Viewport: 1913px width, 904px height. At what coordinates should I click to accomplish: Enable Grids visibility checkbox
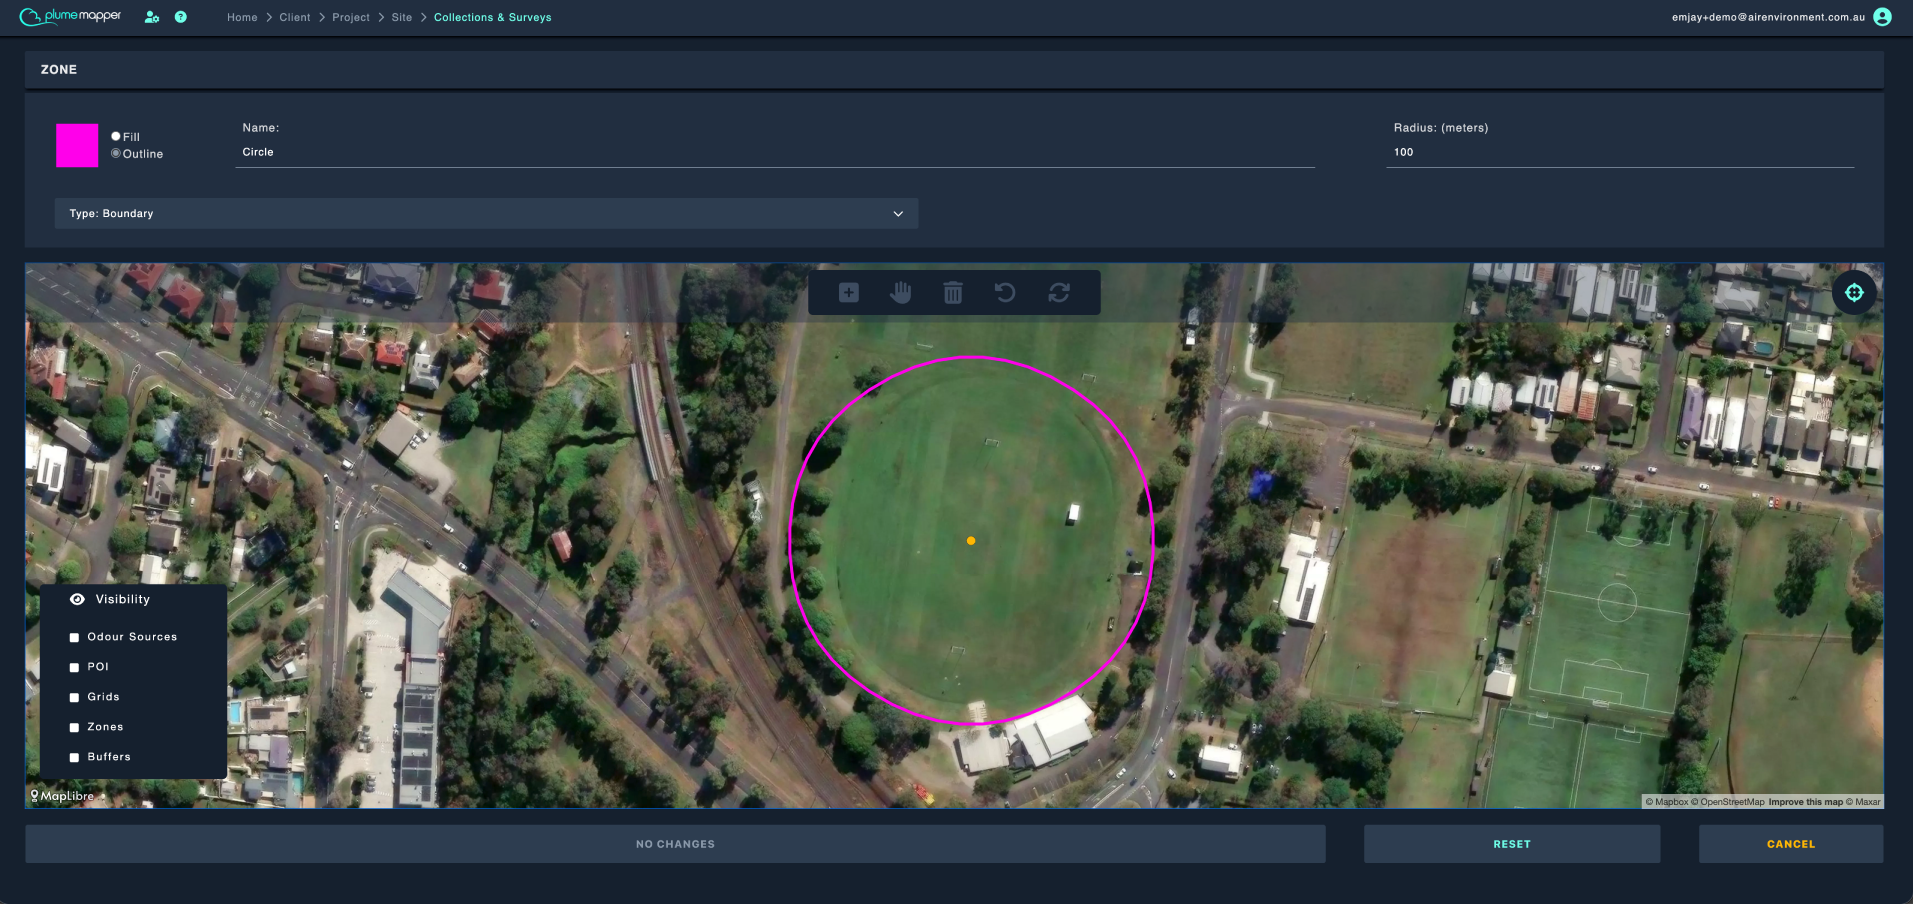coord(74,697)
